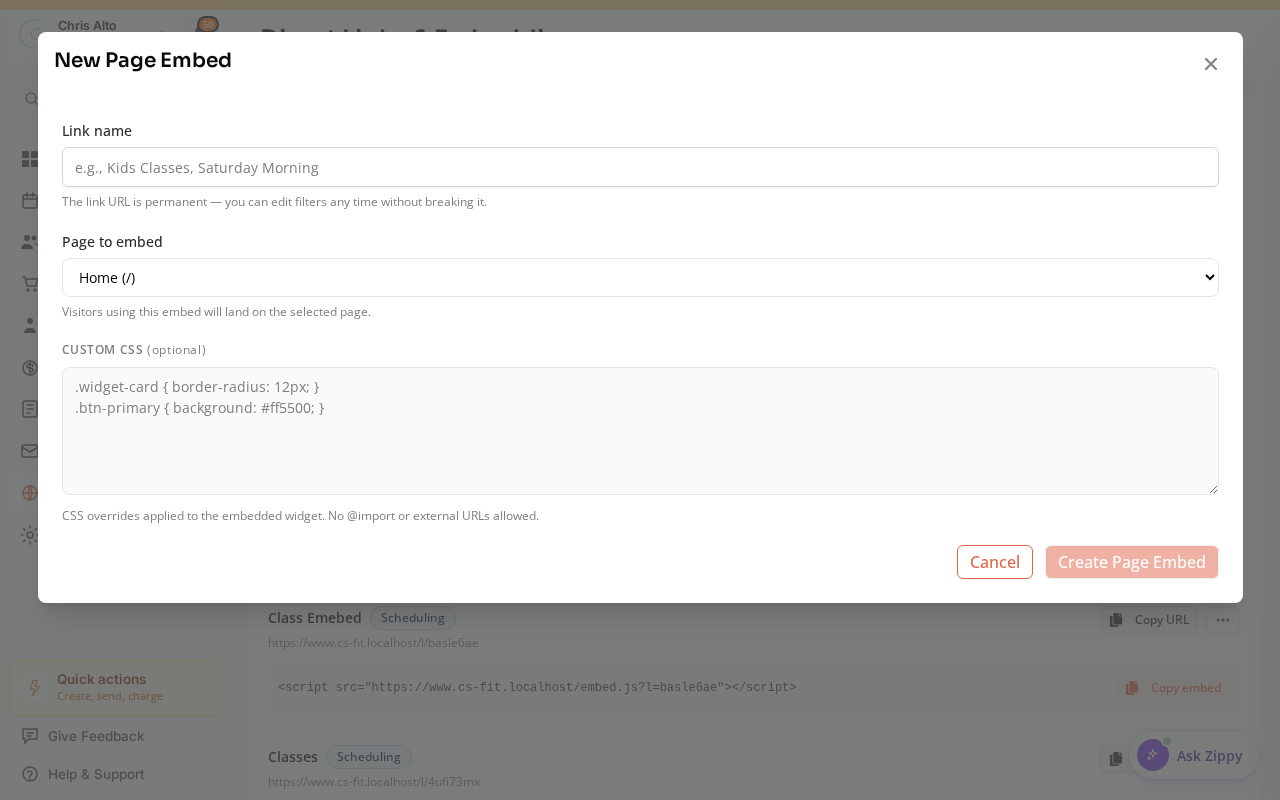Open the document icon in sidebar
This screenshot has width=1280, height=800.
click(30, 409)
